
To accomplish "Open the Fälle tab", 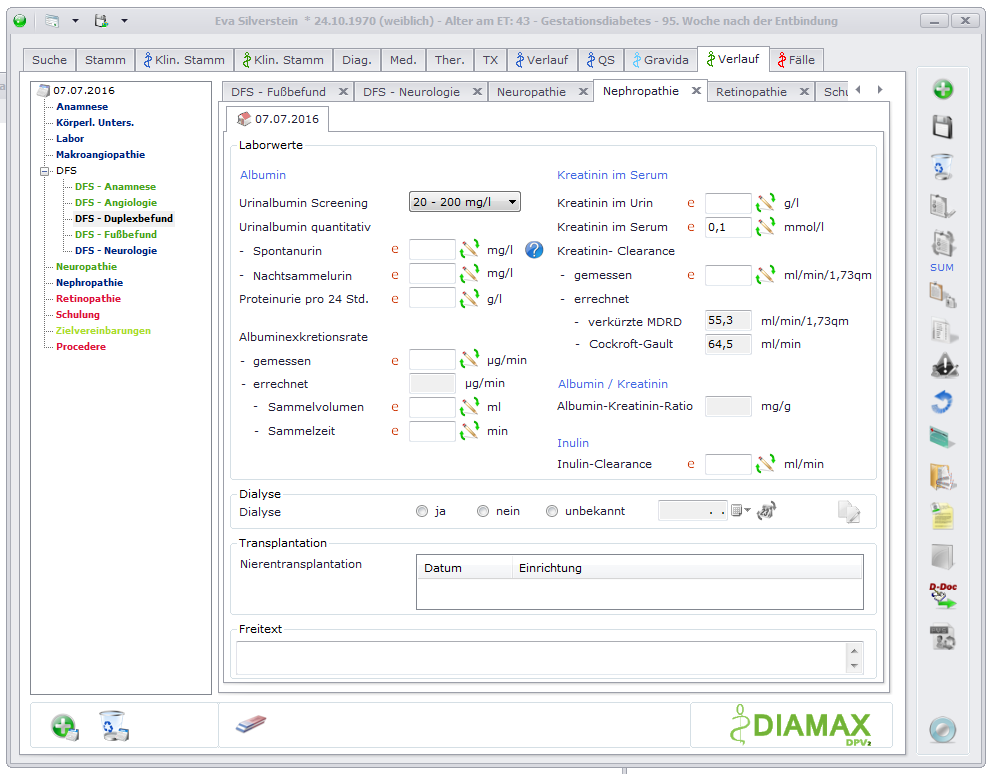I will (797, 60).
